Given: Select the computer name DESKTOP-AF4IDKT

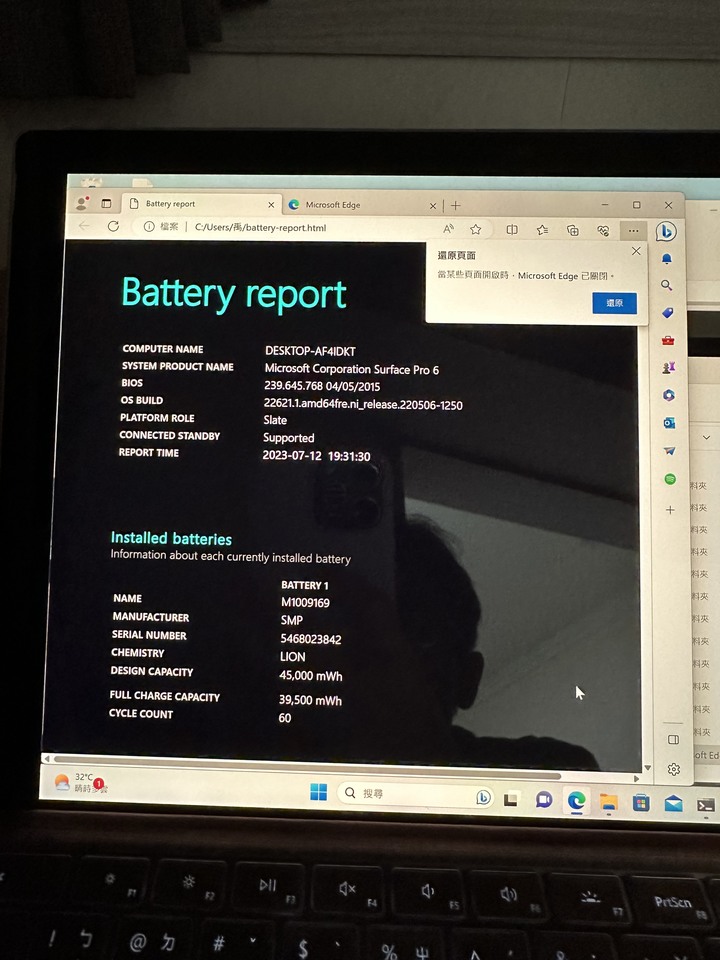Looking at the screenshot, I should pyautogui.click(x=310, y=351).
